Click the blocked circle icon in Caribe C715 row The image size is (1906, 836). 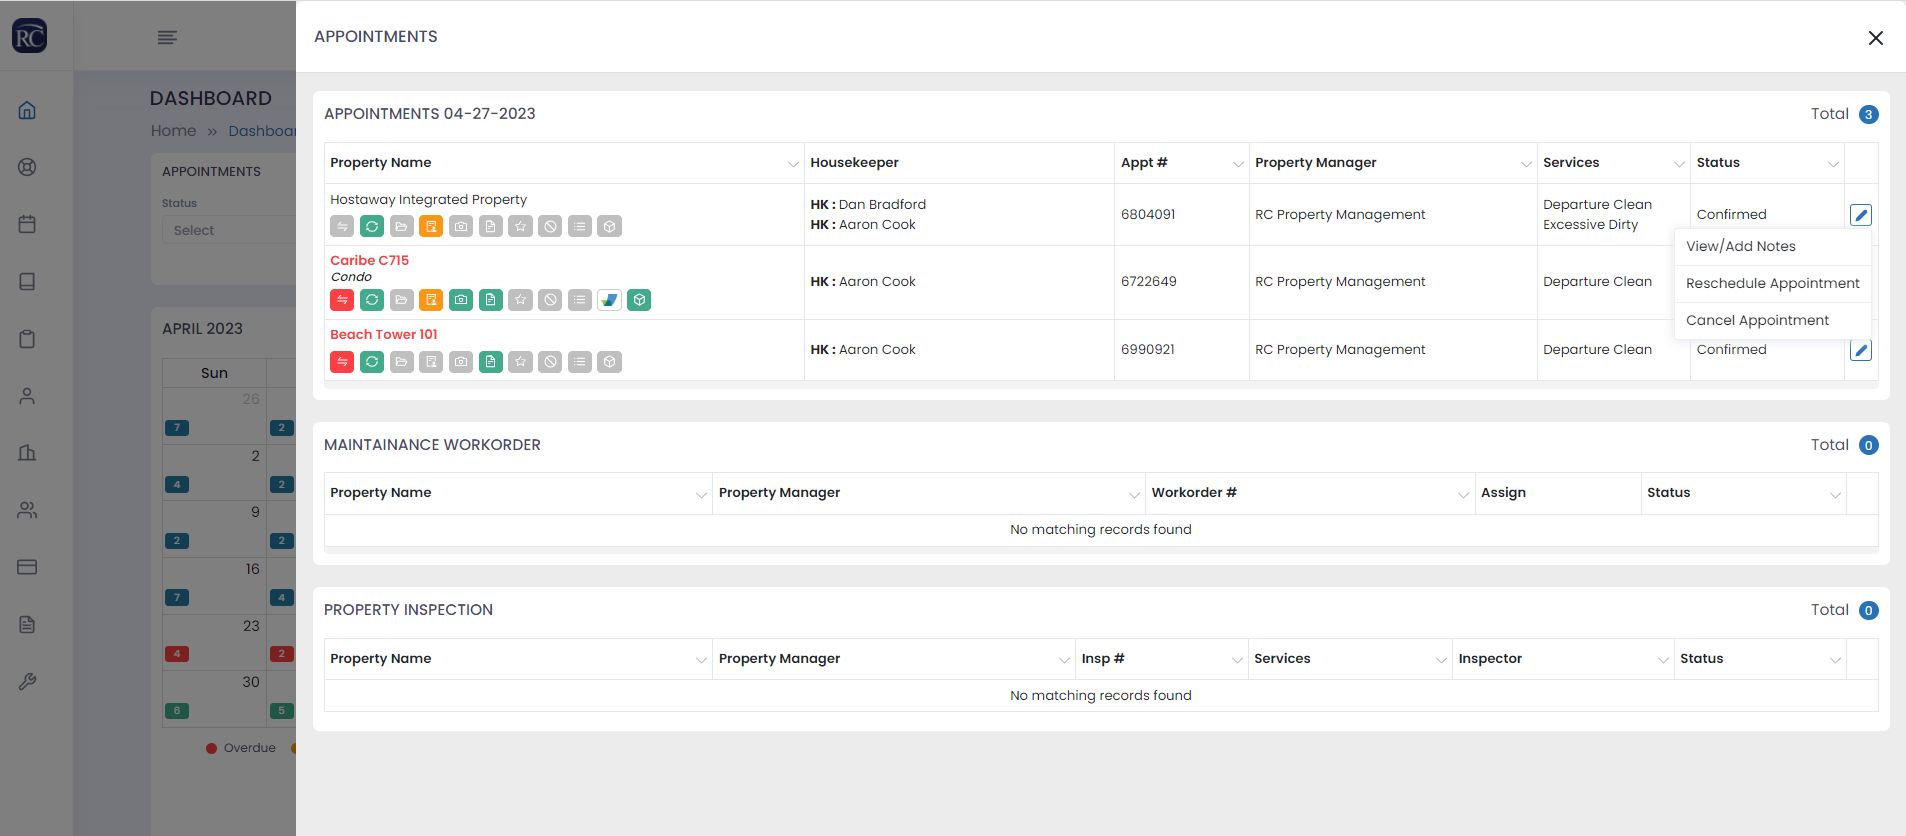coord(550,300)
